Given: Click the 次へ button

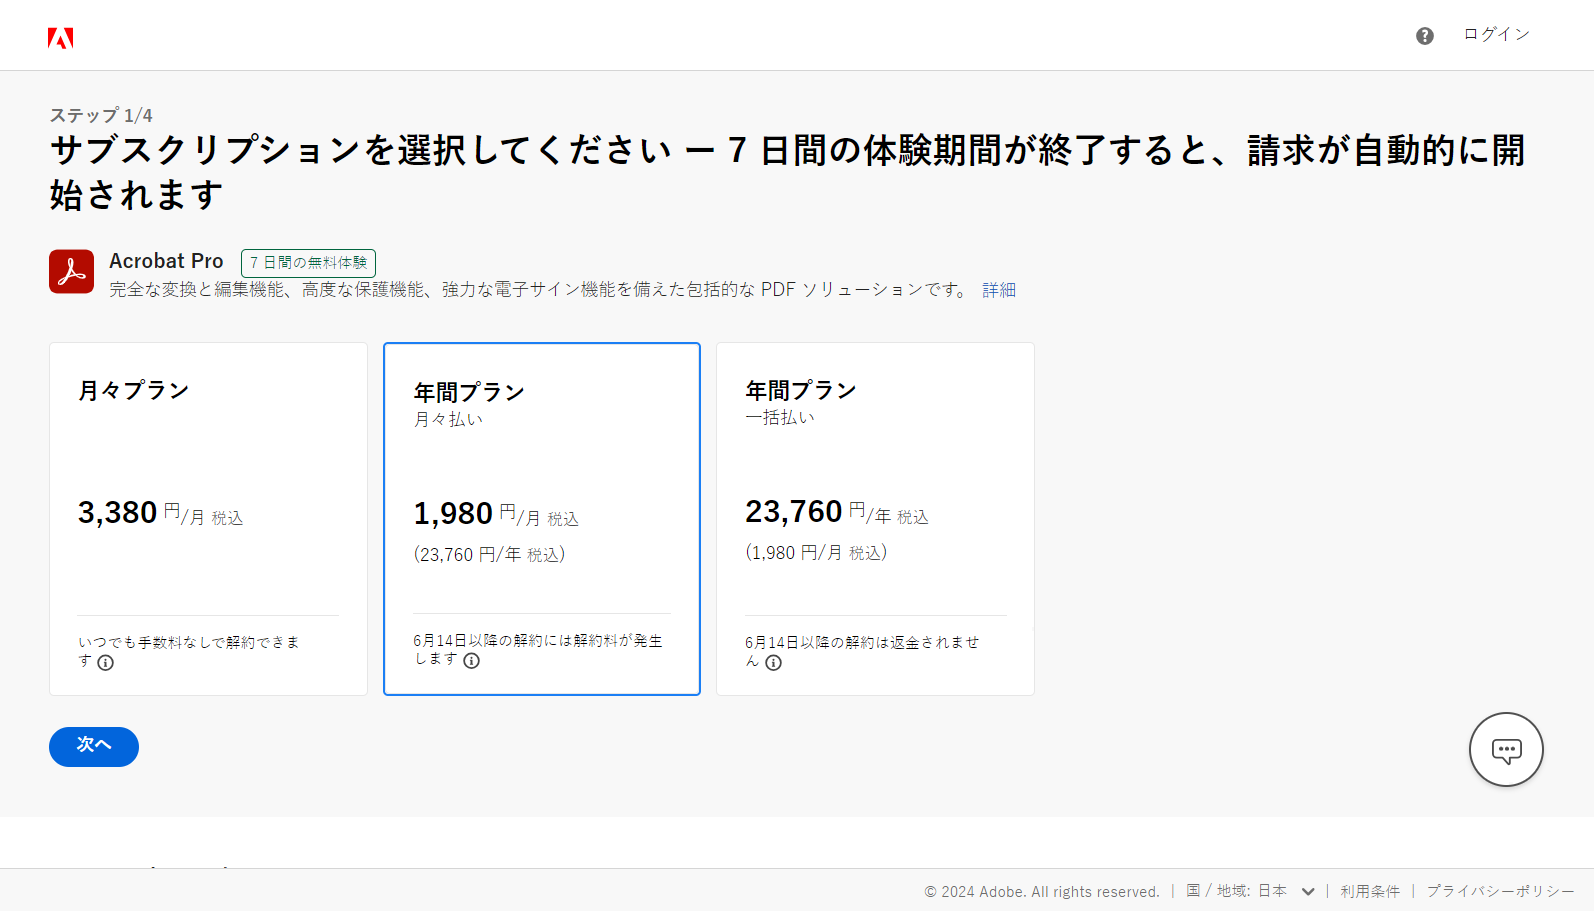Looking at the screenshot, I should (94, 747).
